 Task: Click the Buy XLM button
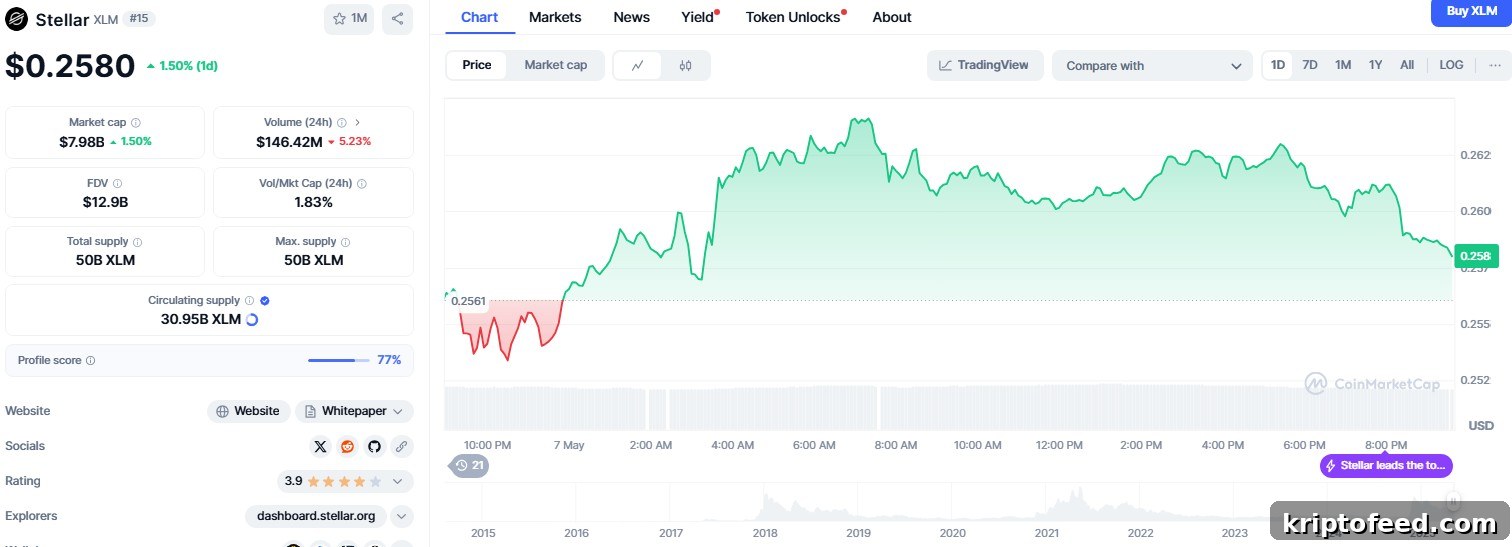click(x=1471, y=11)
